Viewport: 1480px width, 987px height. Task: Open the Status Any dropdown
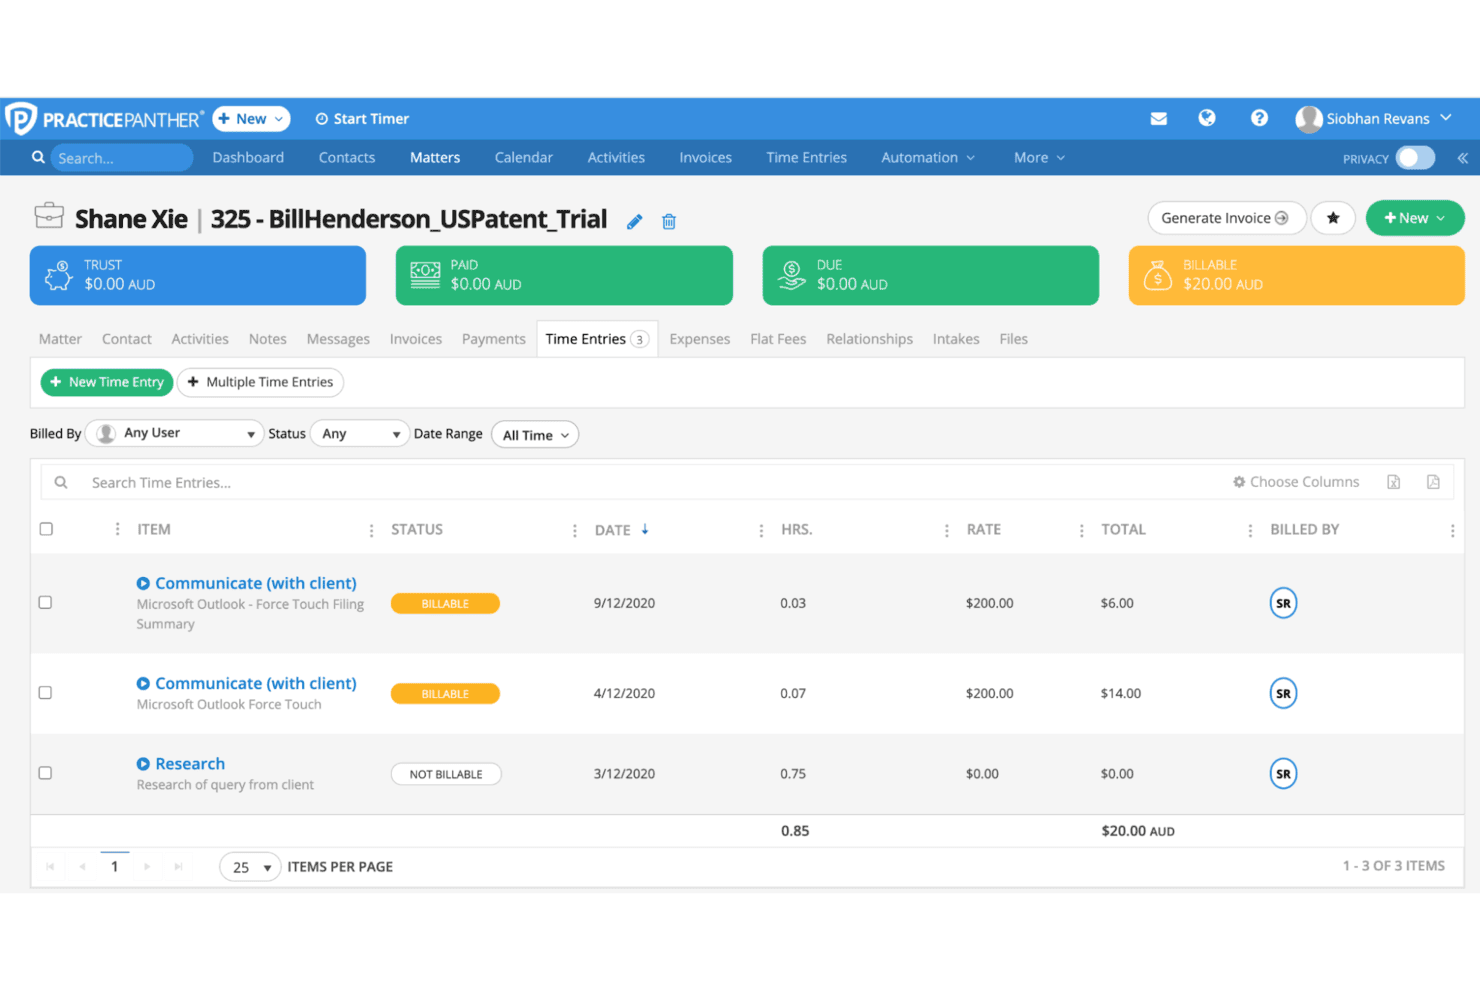pos(360,433)
